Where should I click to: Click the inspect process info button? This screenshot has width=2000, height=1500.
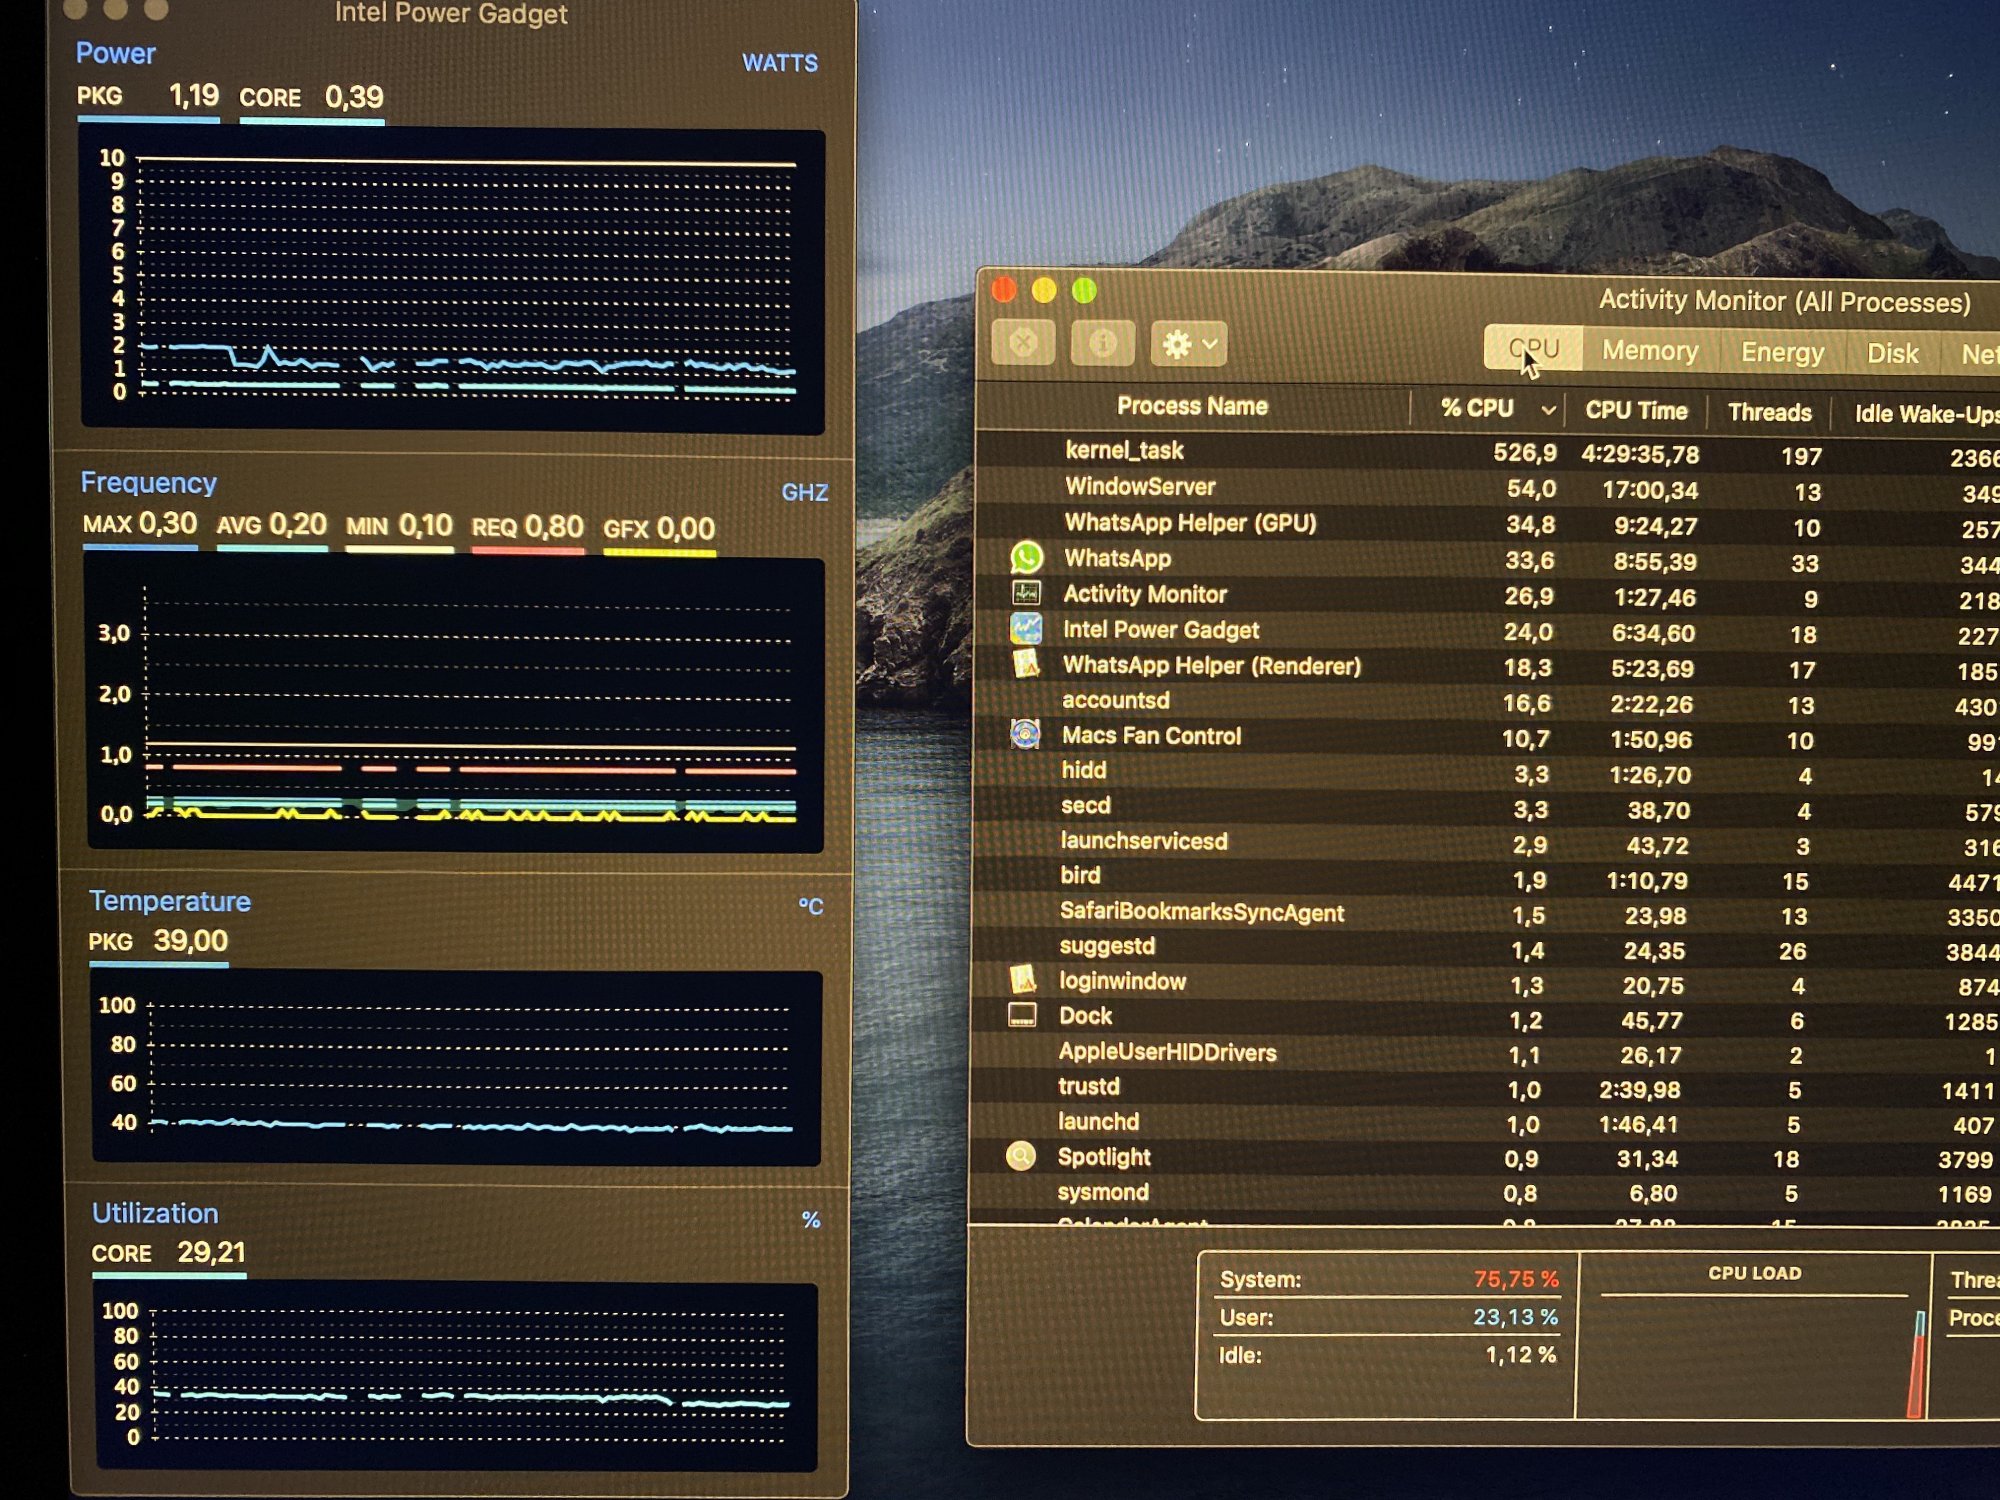coord(1102,344)
